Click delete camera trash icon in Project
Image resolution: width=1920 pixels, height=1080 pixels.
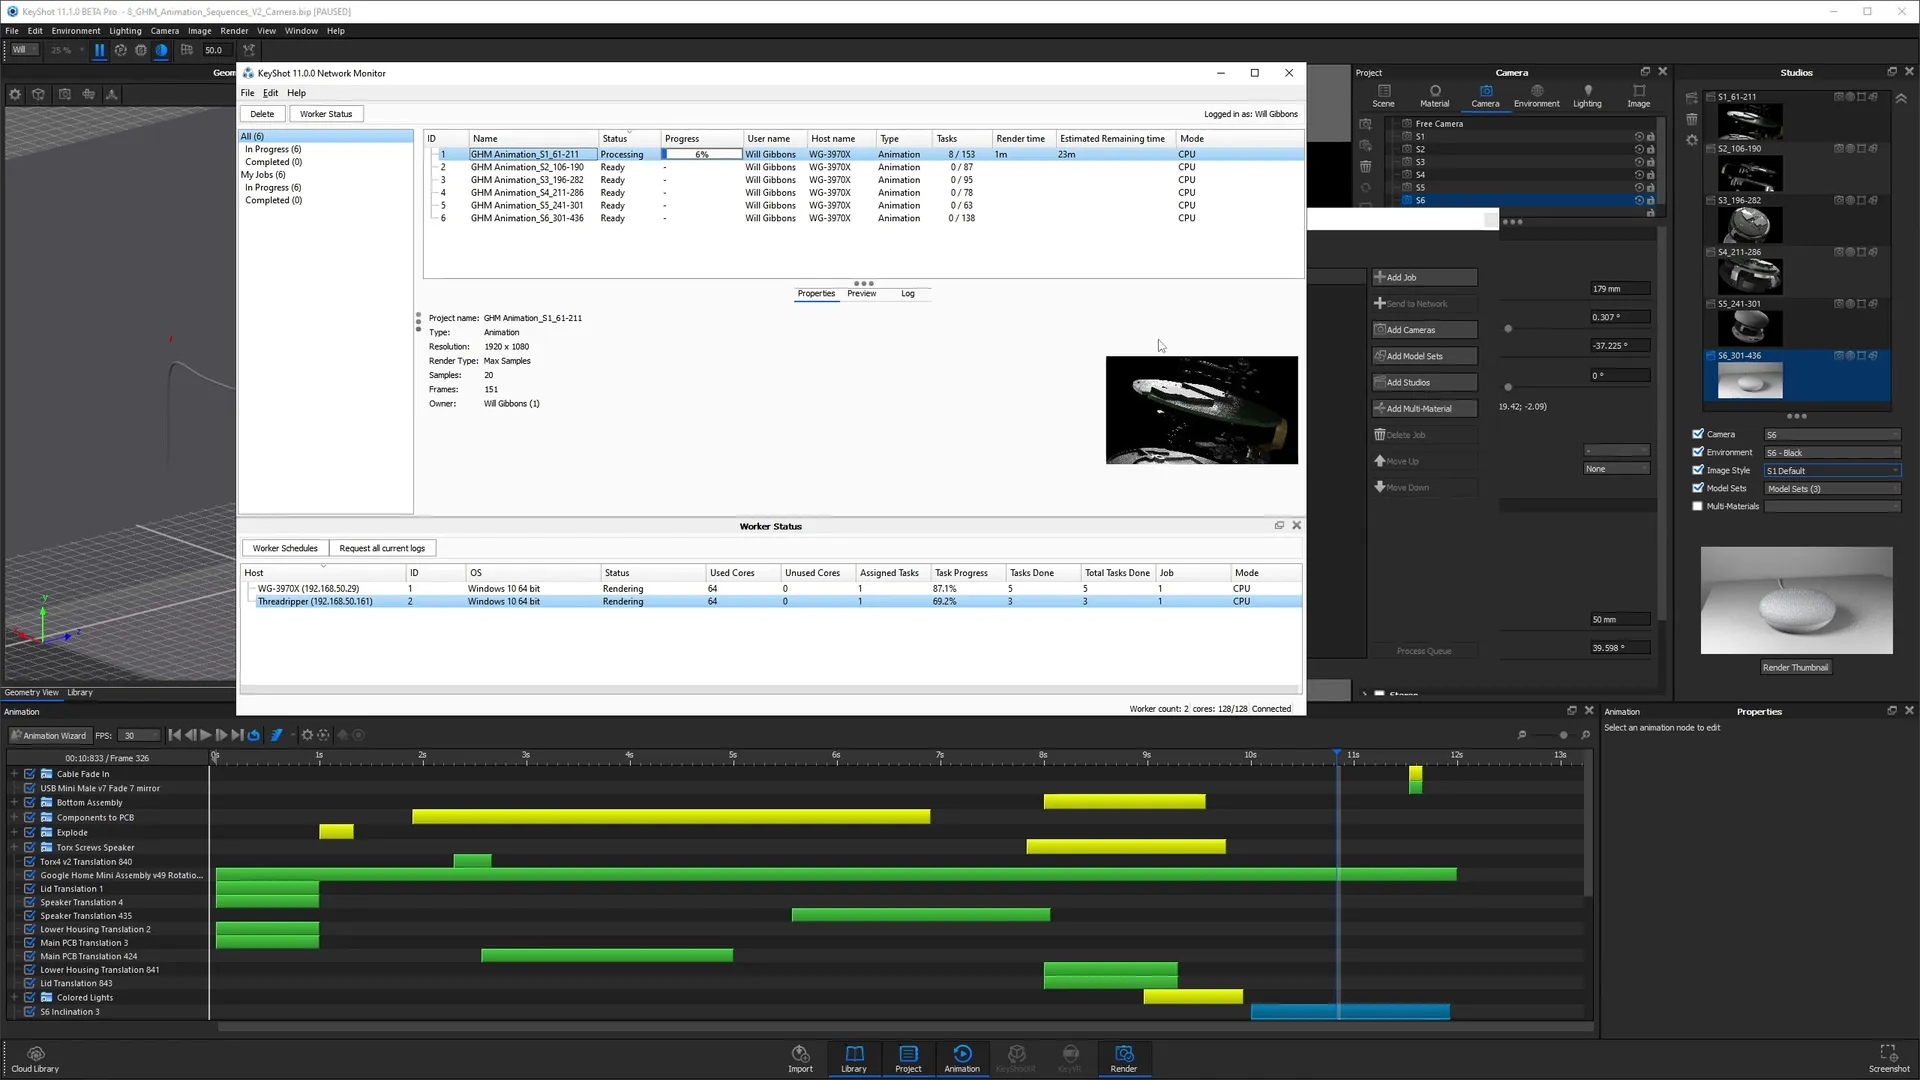click(1365, 166)
